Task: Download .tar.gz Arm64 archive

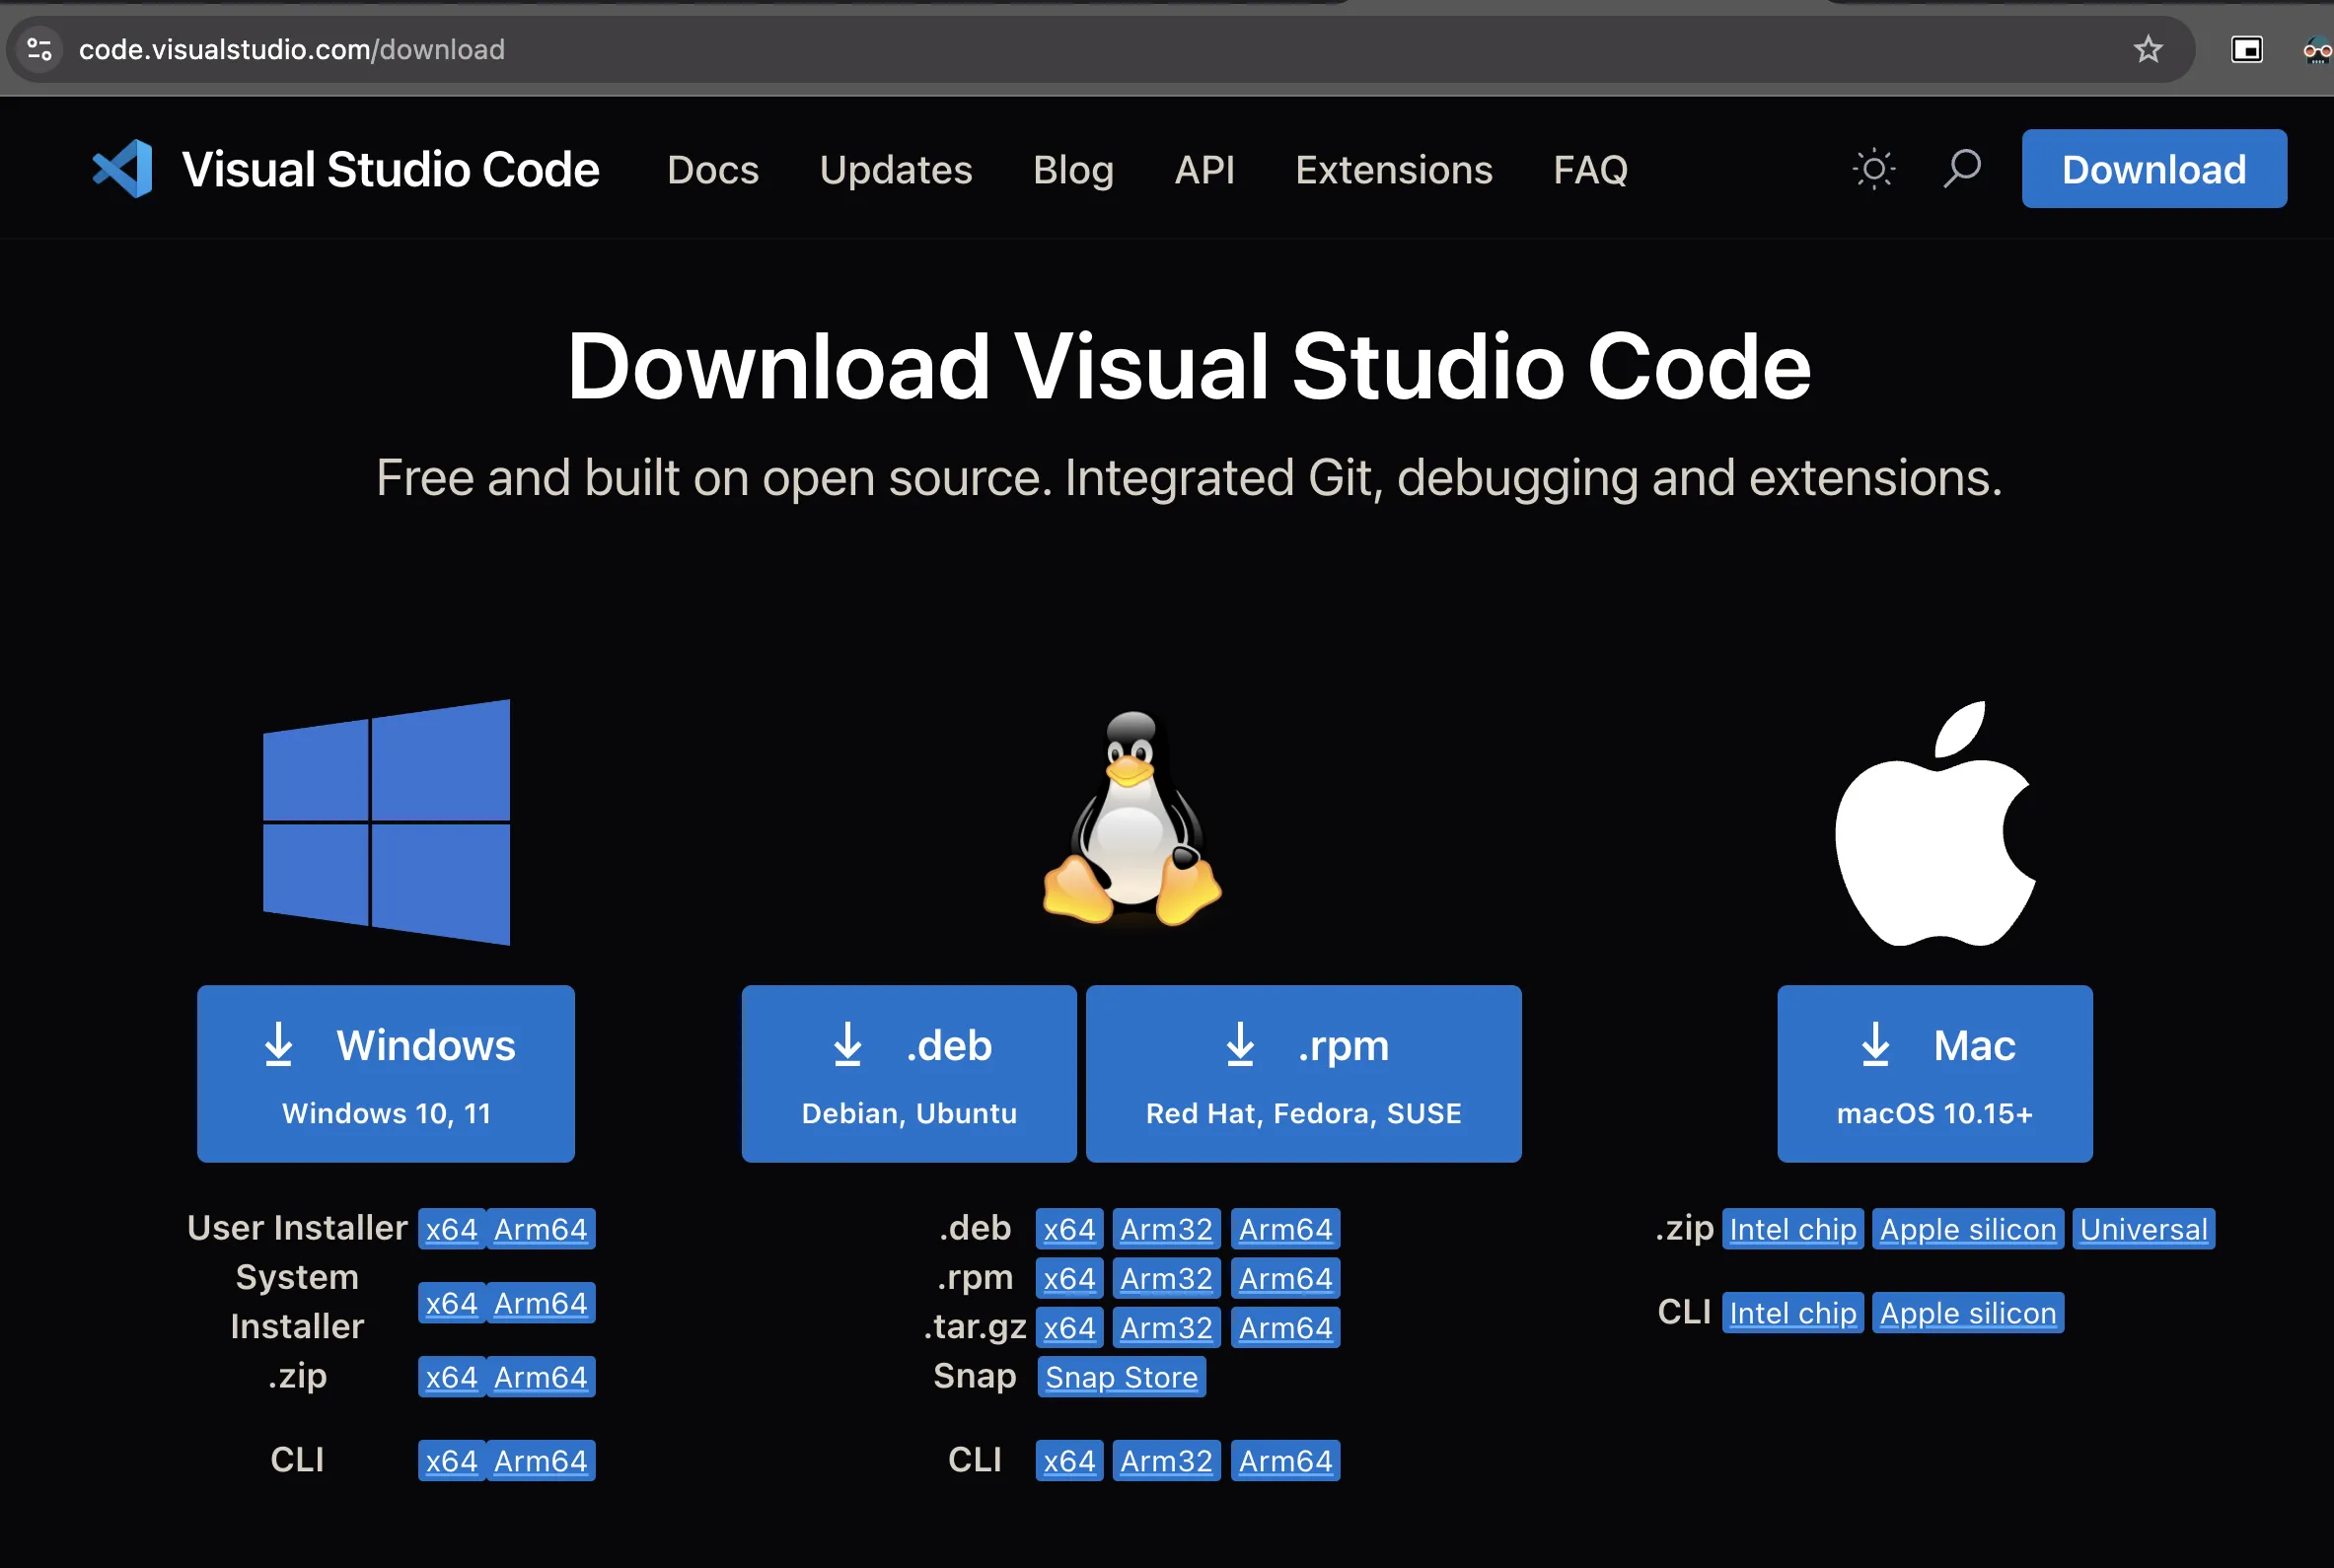Action: (x=1286, y=1328)
